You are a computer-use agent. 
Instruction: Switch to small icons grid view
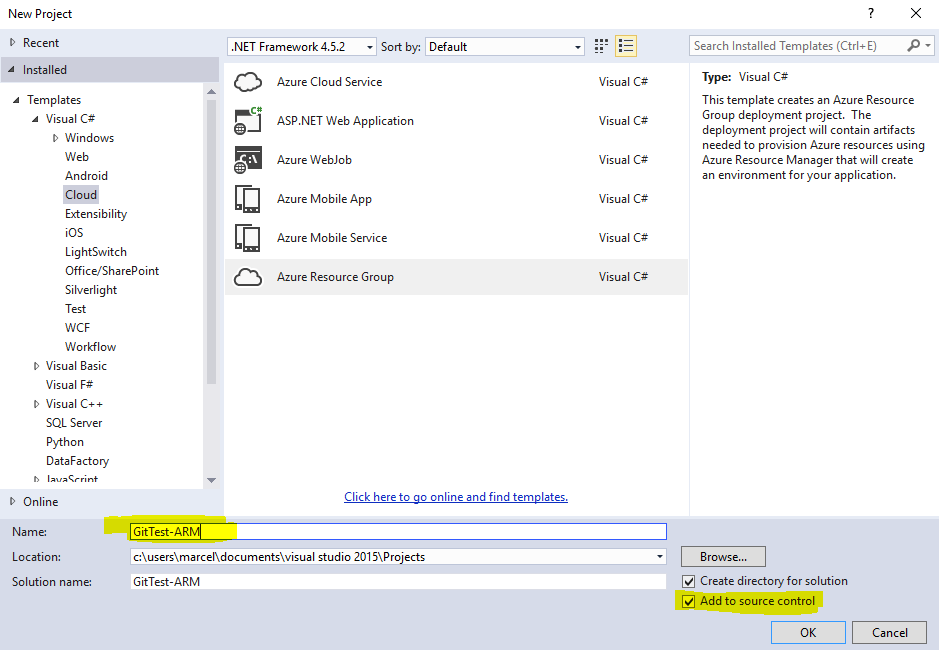click(x=601, y=46)
